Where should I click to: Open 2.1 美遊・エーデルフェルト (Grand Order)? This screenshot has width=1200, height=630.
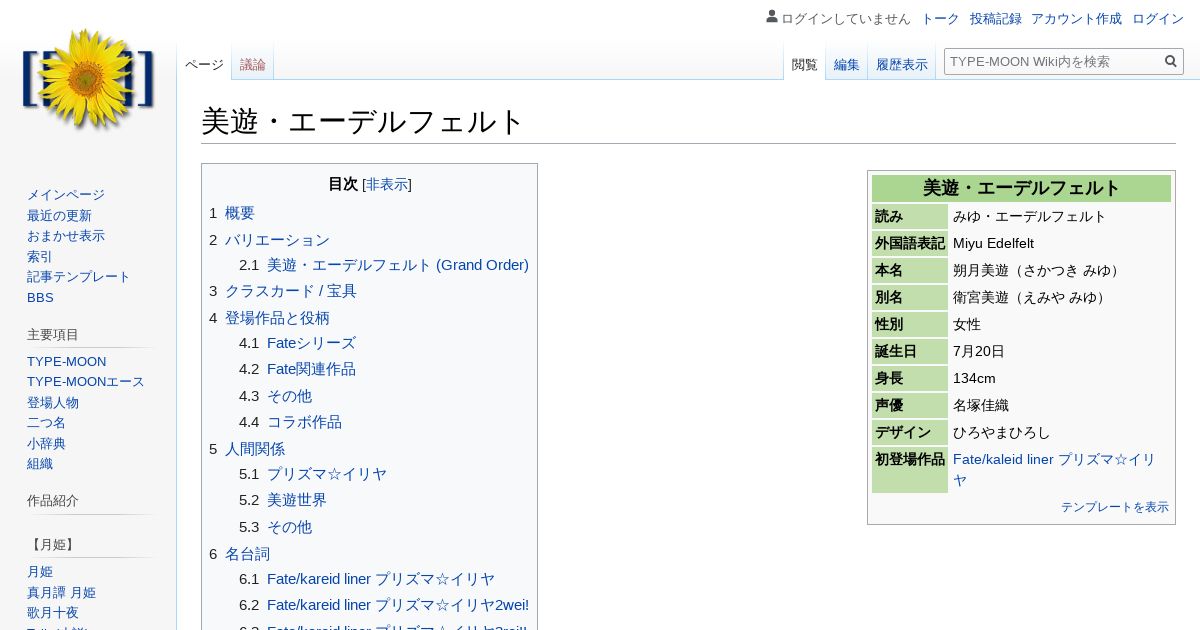[x=384, y=265]
